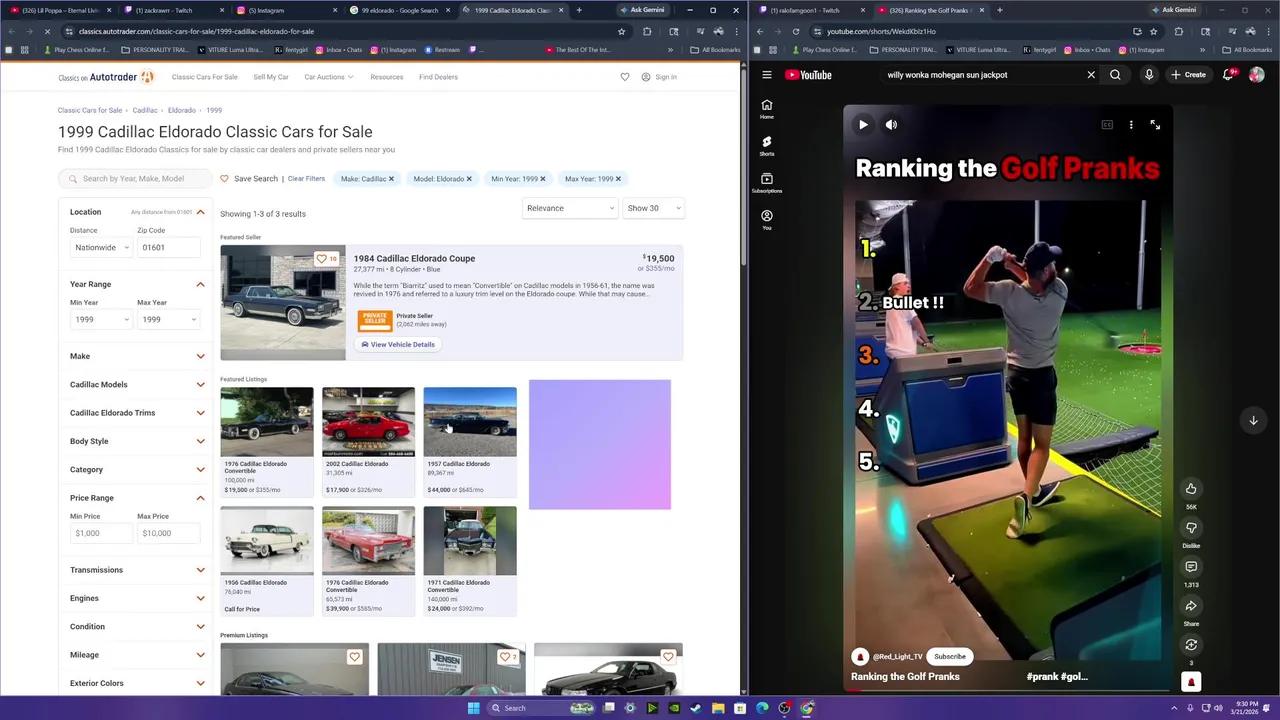The height and width of the screenshot is (720, 1280).
Task: Enter fullscreen on the short
Action: tap(1155, 125)
